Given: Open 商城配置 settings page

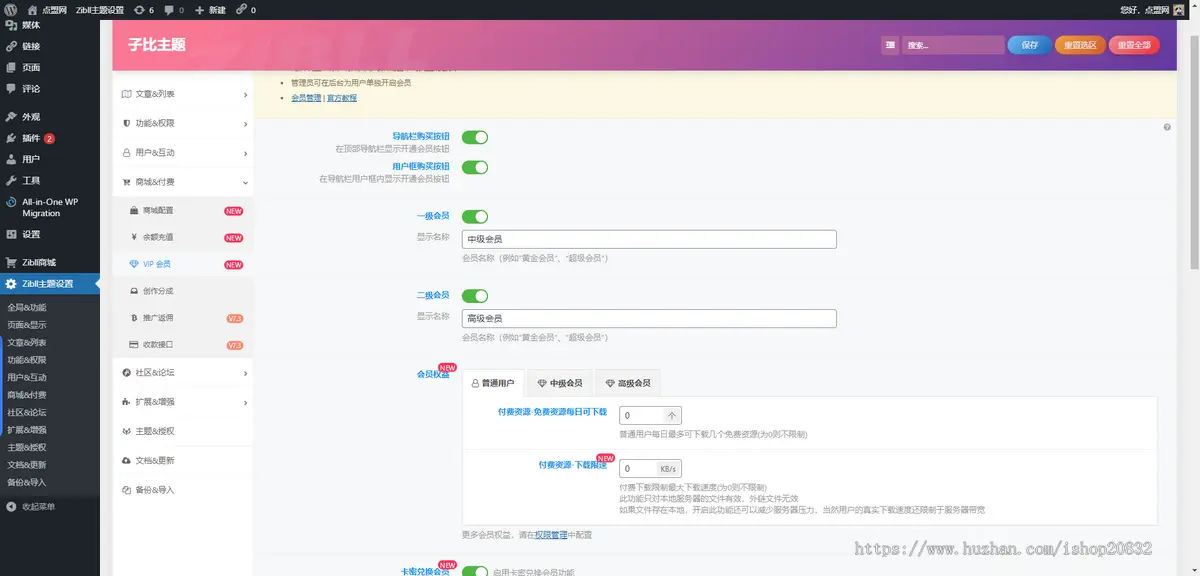Looking at the screenshot, I should point(183,211).
